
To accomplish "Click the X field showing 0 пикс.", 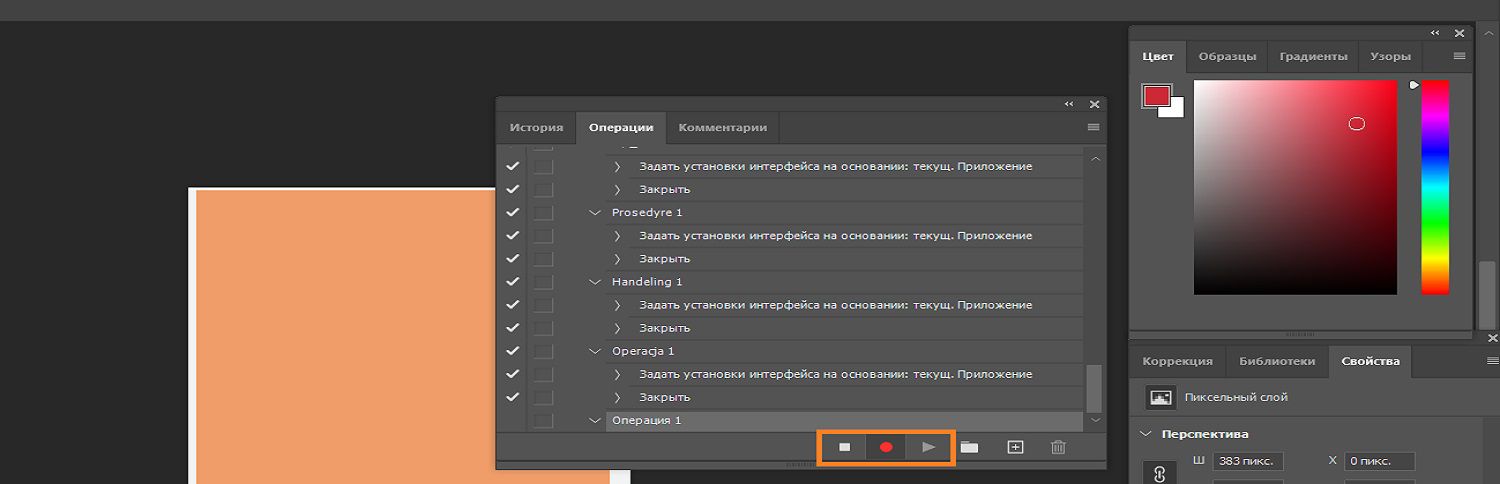I will 1380,461.
